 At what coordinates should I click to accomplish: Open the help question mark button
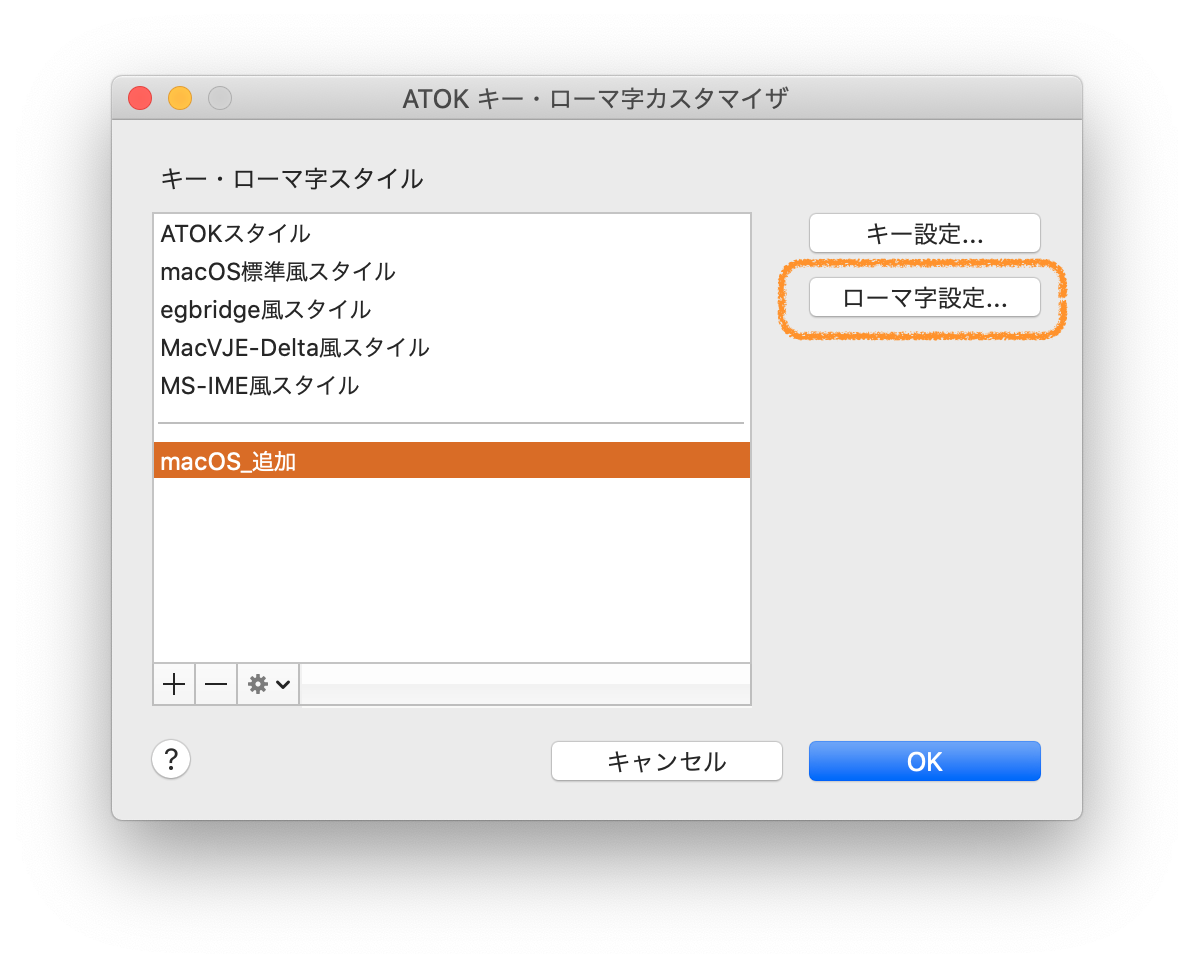tap(171, 759)
